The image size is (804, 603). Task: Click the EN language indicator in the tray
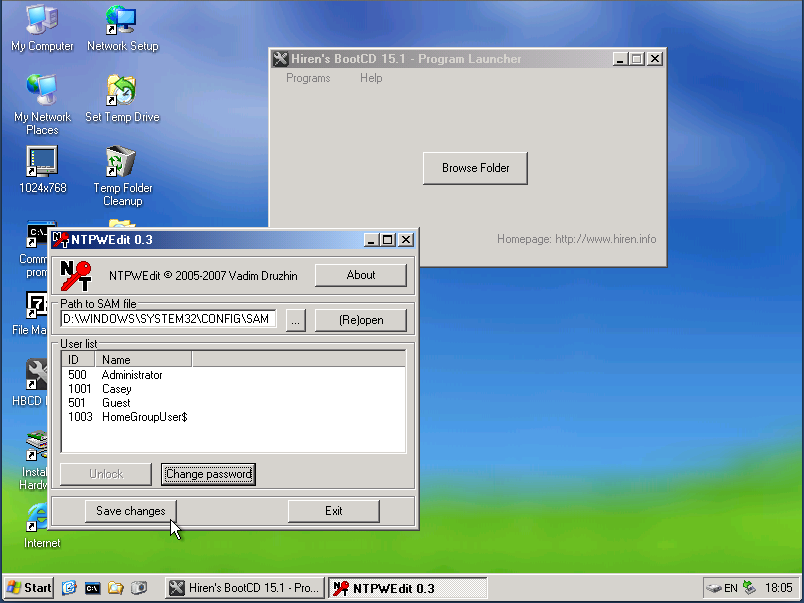pyautogui.click(x=730, y=587)
